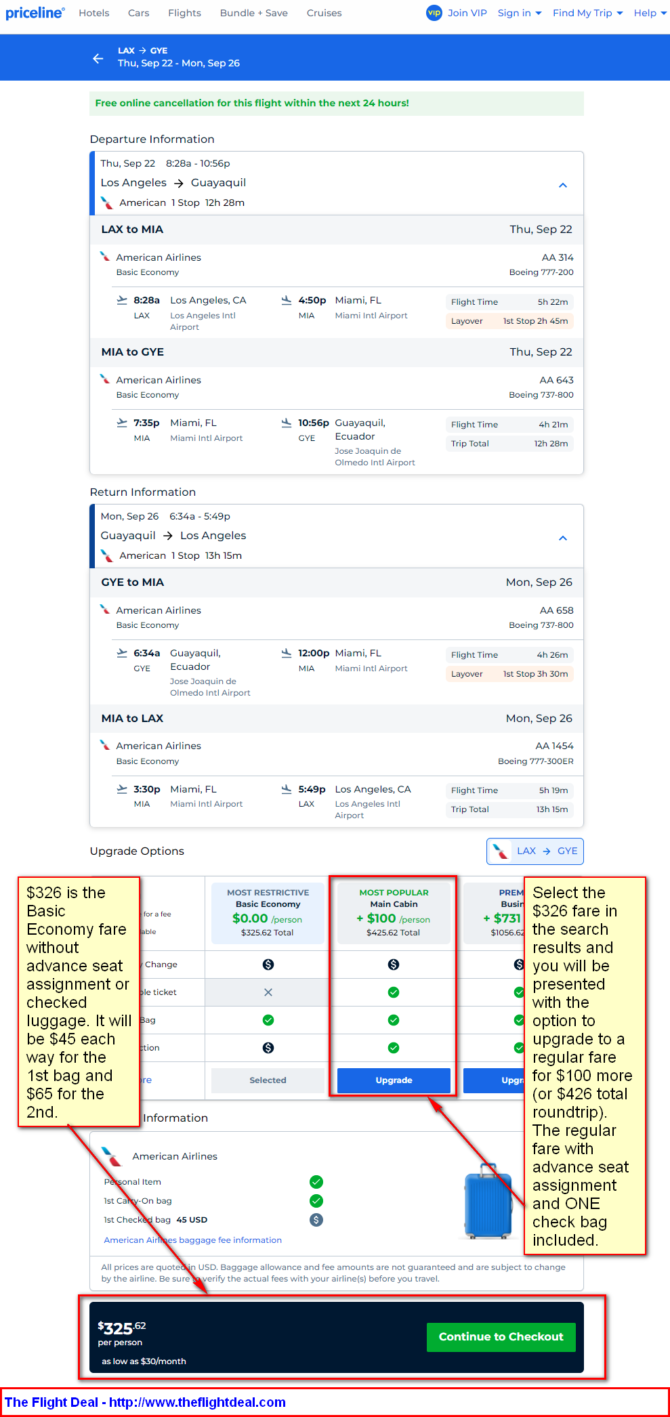Screen dimensions: 670x1417
Task: Open the Find My Trip dropdown
Action: (588, 13)
